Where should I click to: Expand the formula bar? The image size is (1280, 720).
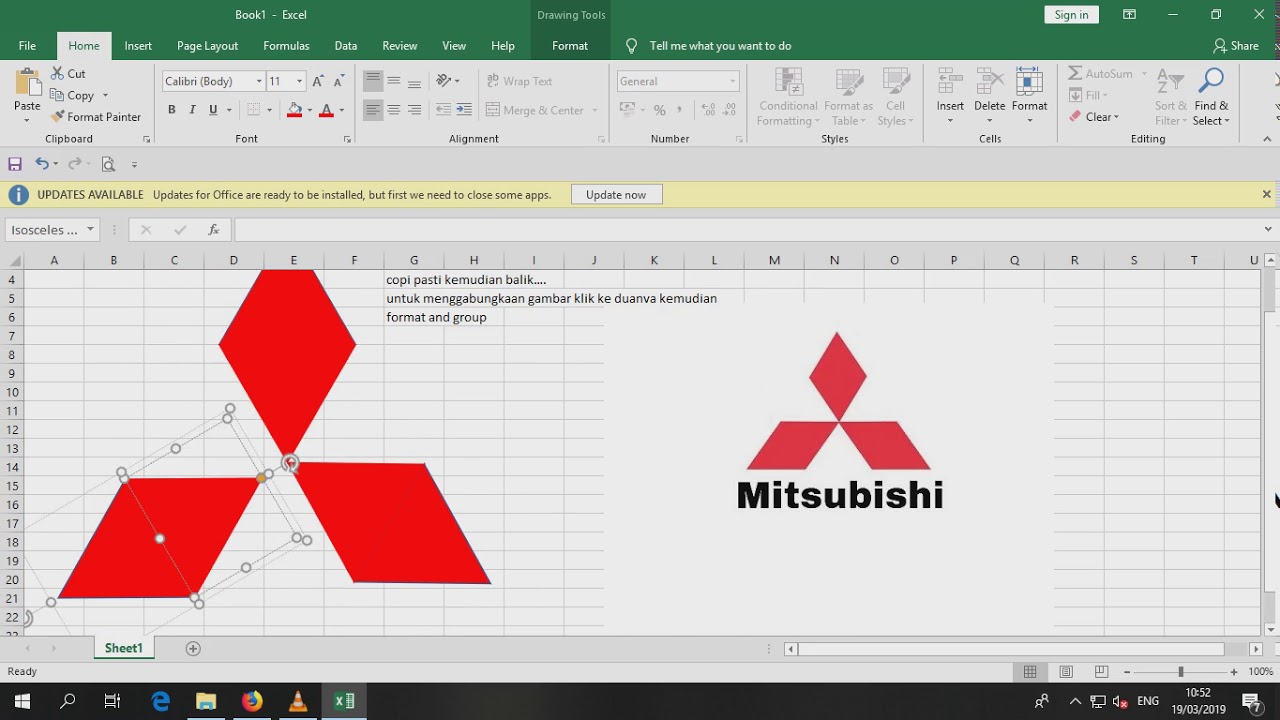(1268, 230)
